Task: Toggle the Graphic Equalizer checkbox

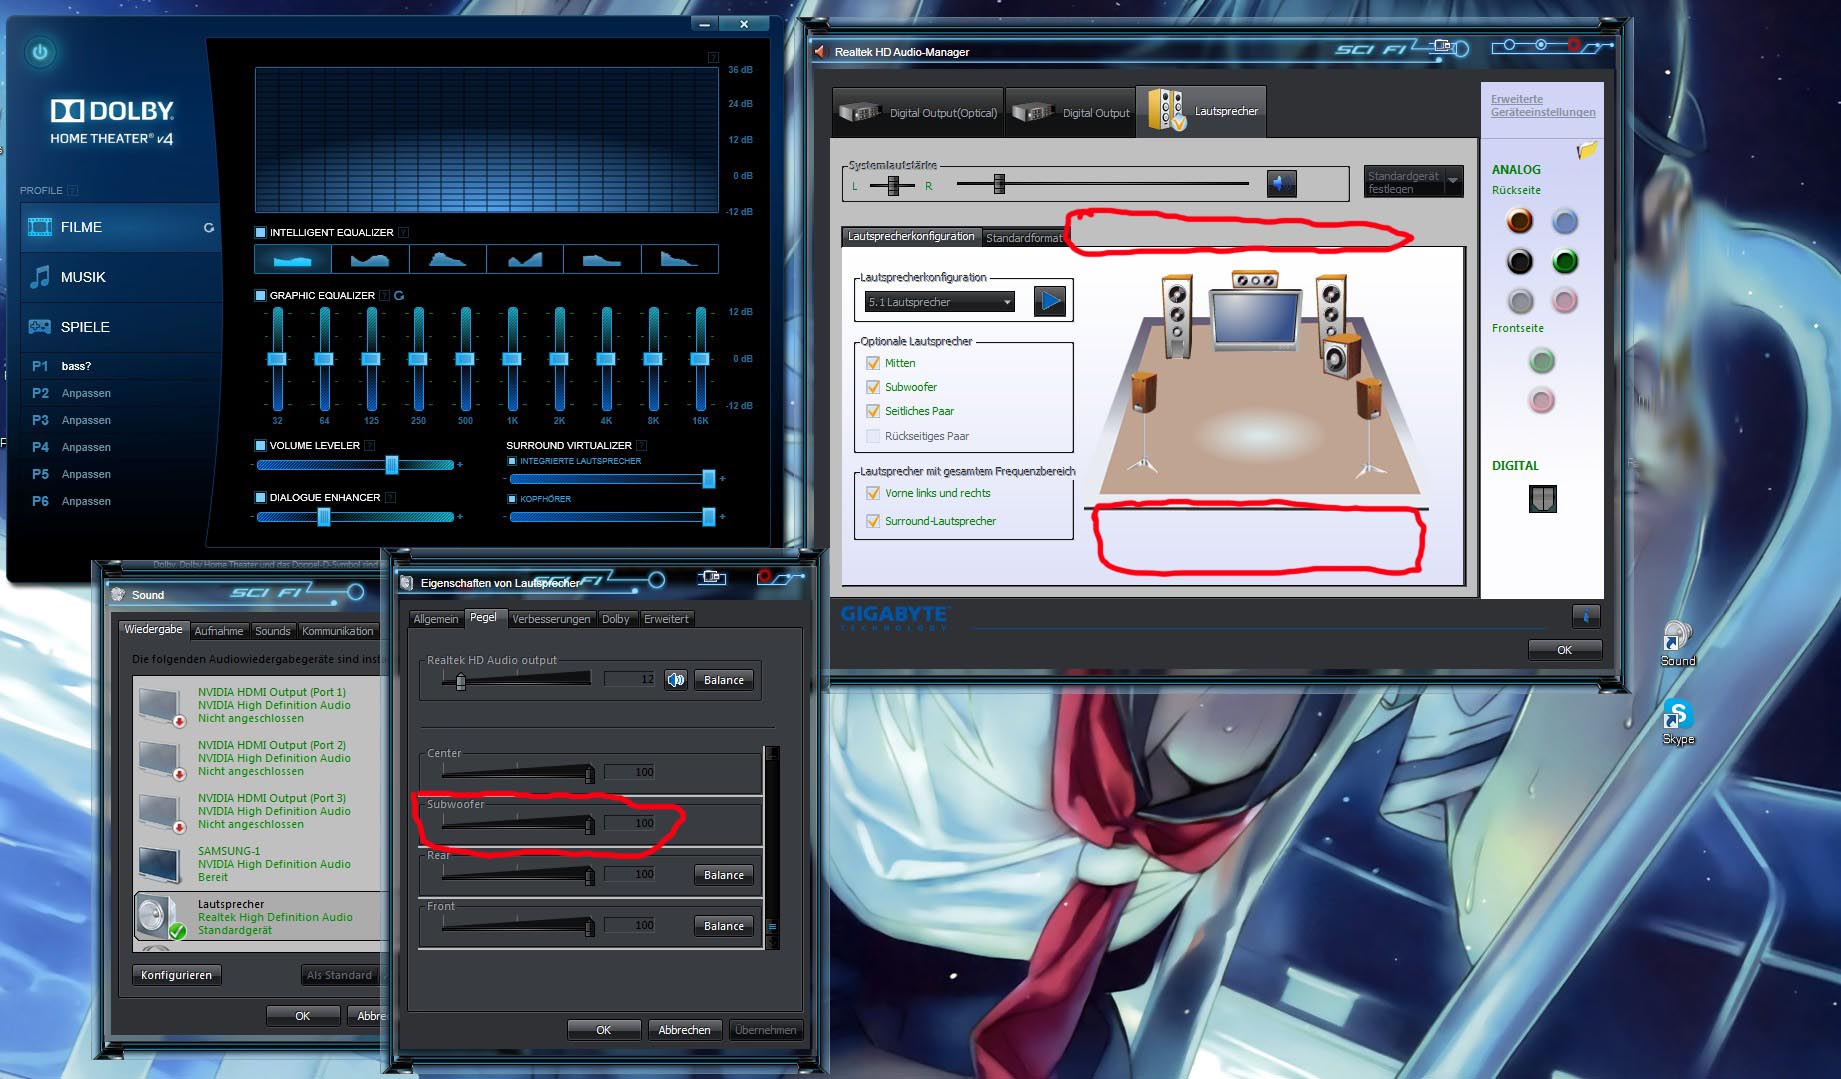Action: (x=261, y=295)
